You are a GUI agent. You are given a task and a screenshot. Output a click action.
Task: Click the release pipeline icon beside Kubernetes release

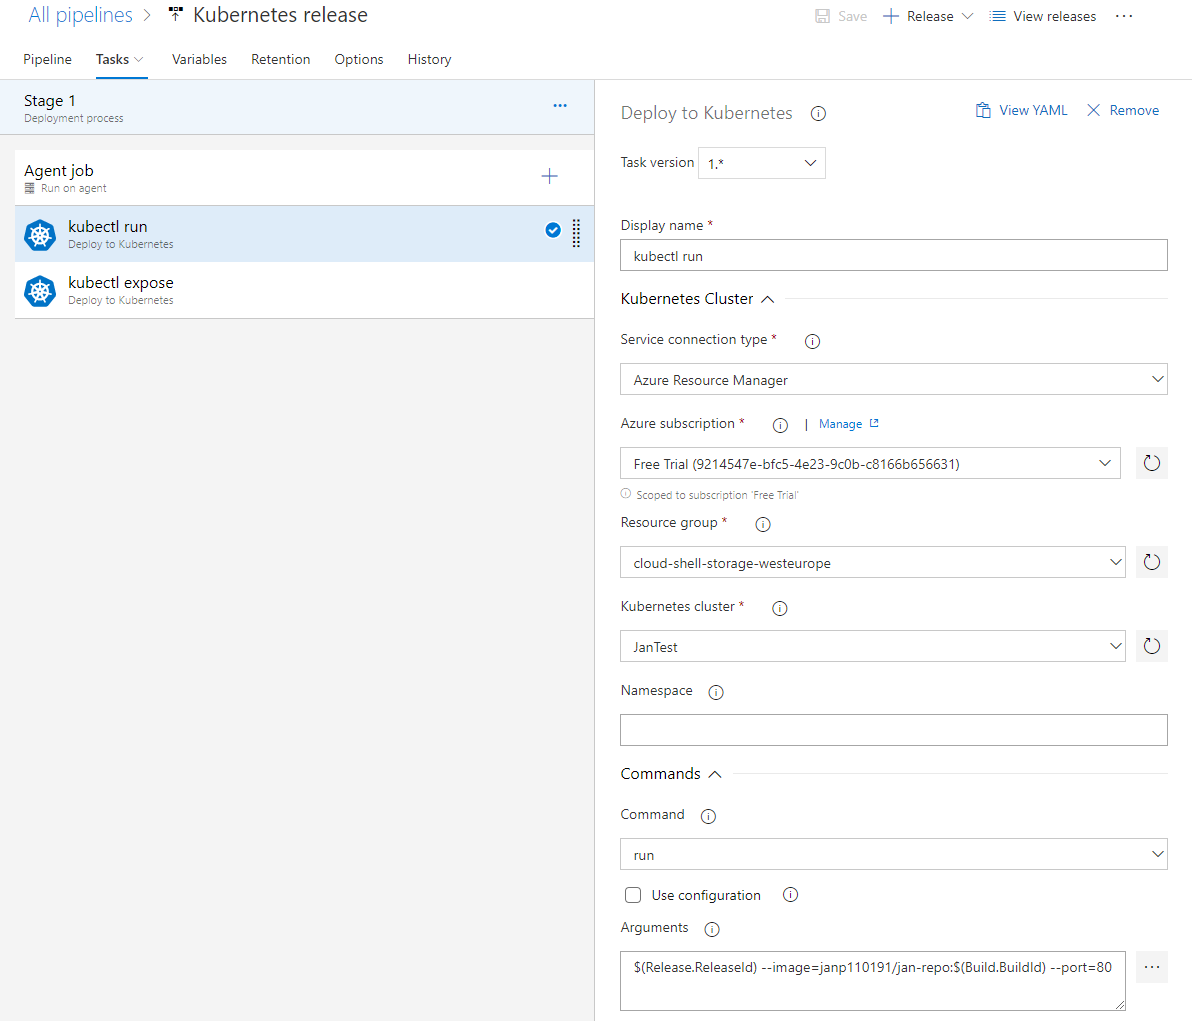tap(176, 14)
